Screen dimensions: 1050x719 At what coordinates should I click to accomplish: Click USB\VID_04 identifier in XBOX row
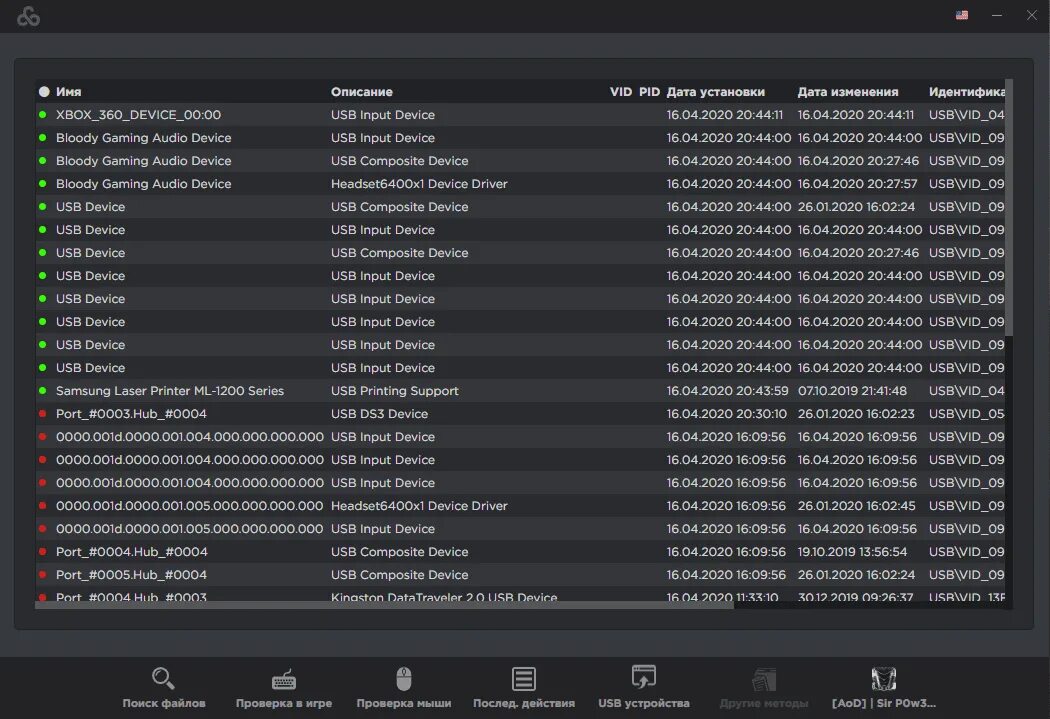point(966,114)
